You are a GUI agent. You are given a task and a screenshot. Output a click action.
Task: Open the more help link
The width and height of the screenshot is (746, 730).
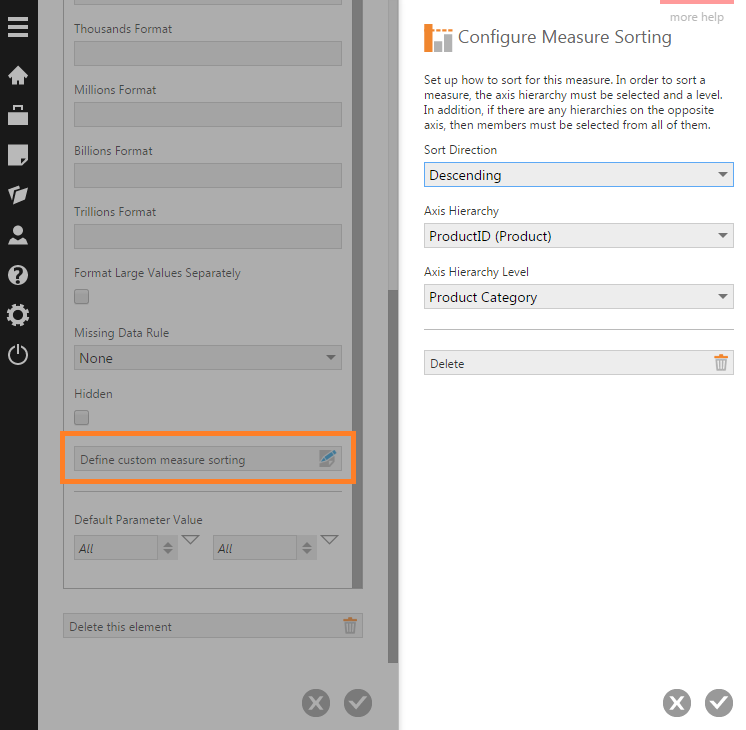coord(697,17)
